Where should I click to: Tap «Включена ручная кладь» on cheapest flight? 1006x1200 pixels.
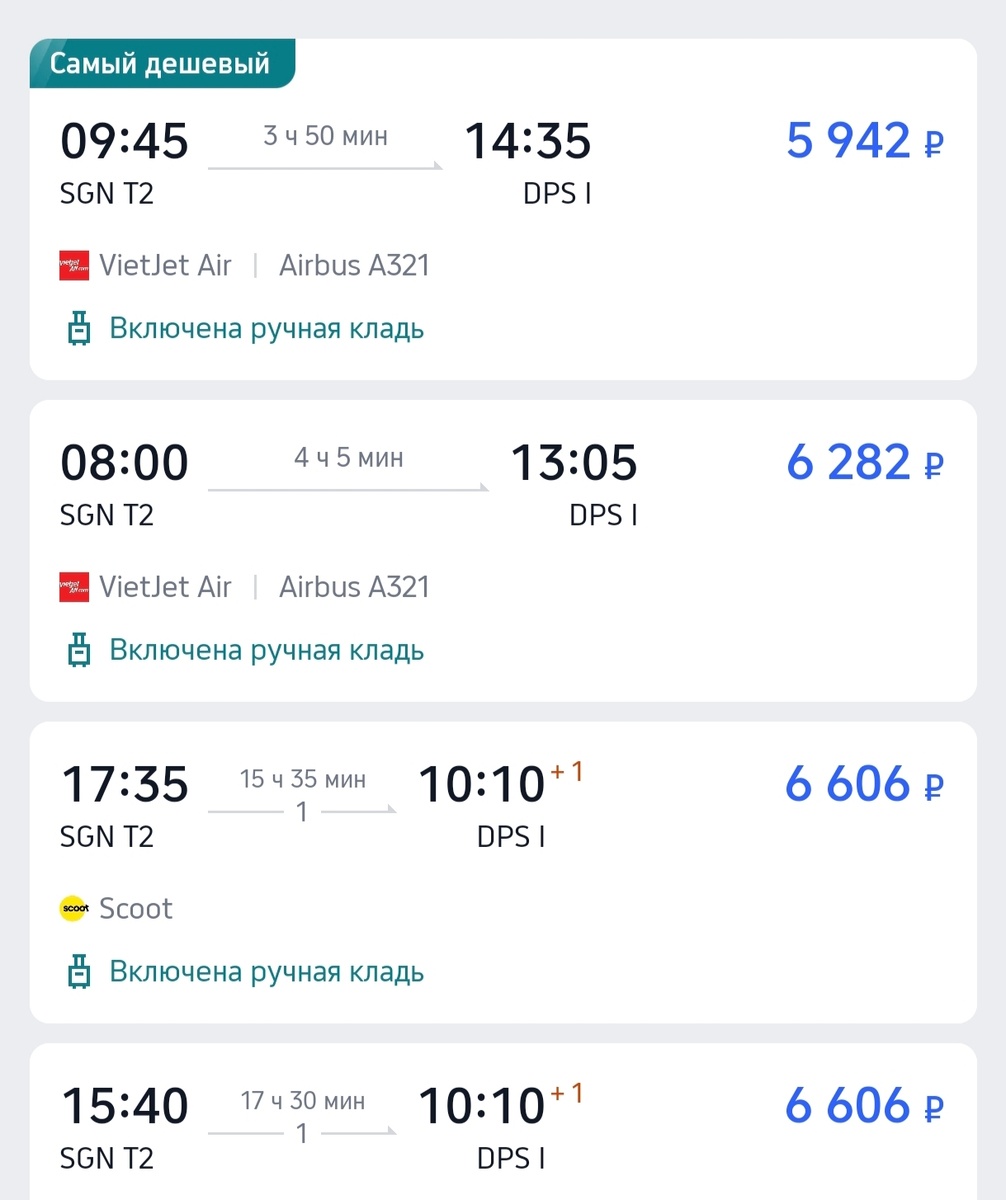tap(266, 329)
